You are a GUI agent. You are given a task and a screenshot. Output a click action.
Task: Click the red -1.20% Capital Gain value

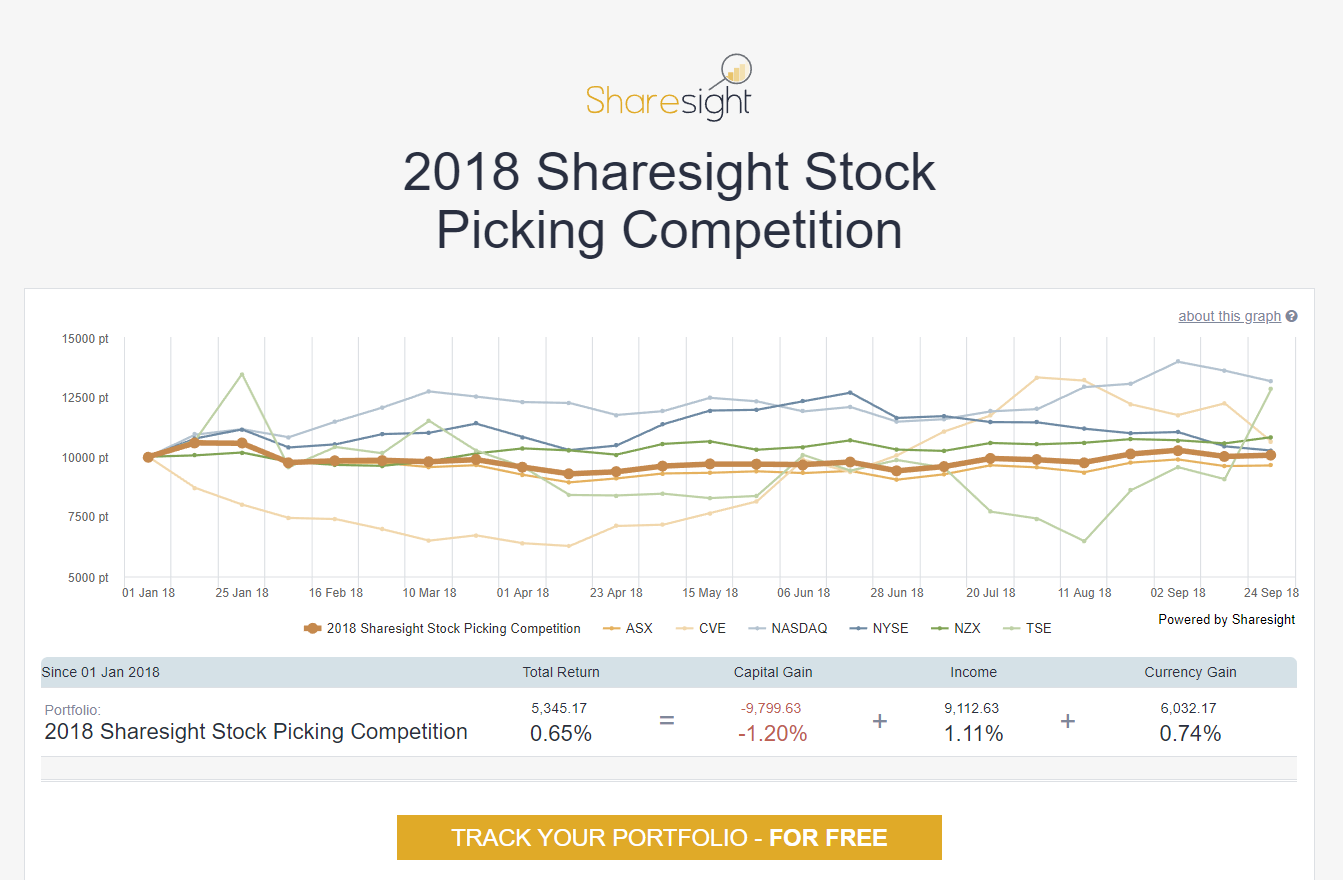[x=773, y=733]
